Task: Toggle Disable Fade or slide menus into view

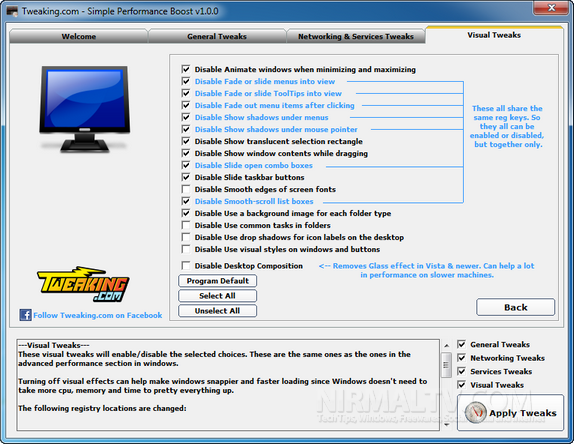Action: (x=186, y=81)
